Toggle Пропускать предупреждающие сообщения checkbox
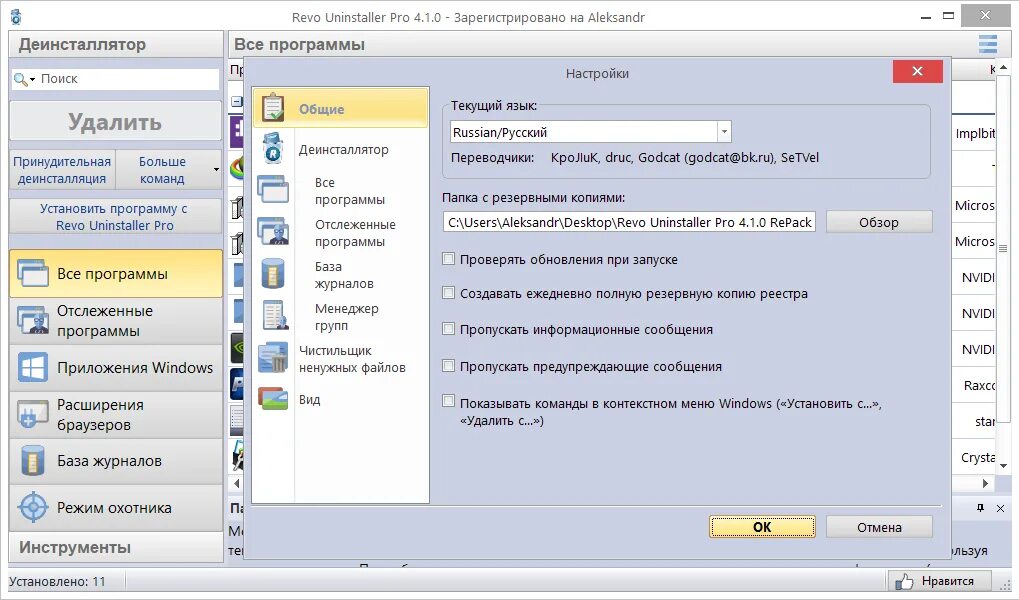Viewport: 1019px width, 600px height. tap(448, 365)
